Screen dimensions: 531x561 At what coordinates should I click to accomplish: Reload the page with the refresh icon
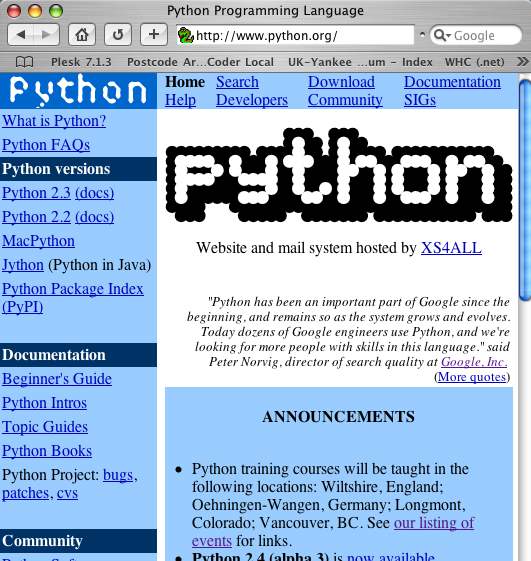pos(118,35)
